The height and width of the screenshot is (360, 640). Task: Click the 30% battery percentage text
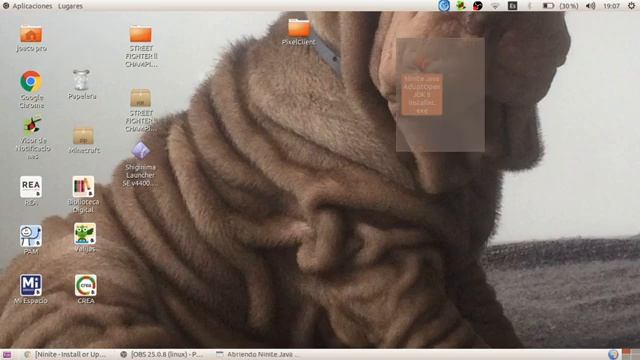click(x=569, y=6)
